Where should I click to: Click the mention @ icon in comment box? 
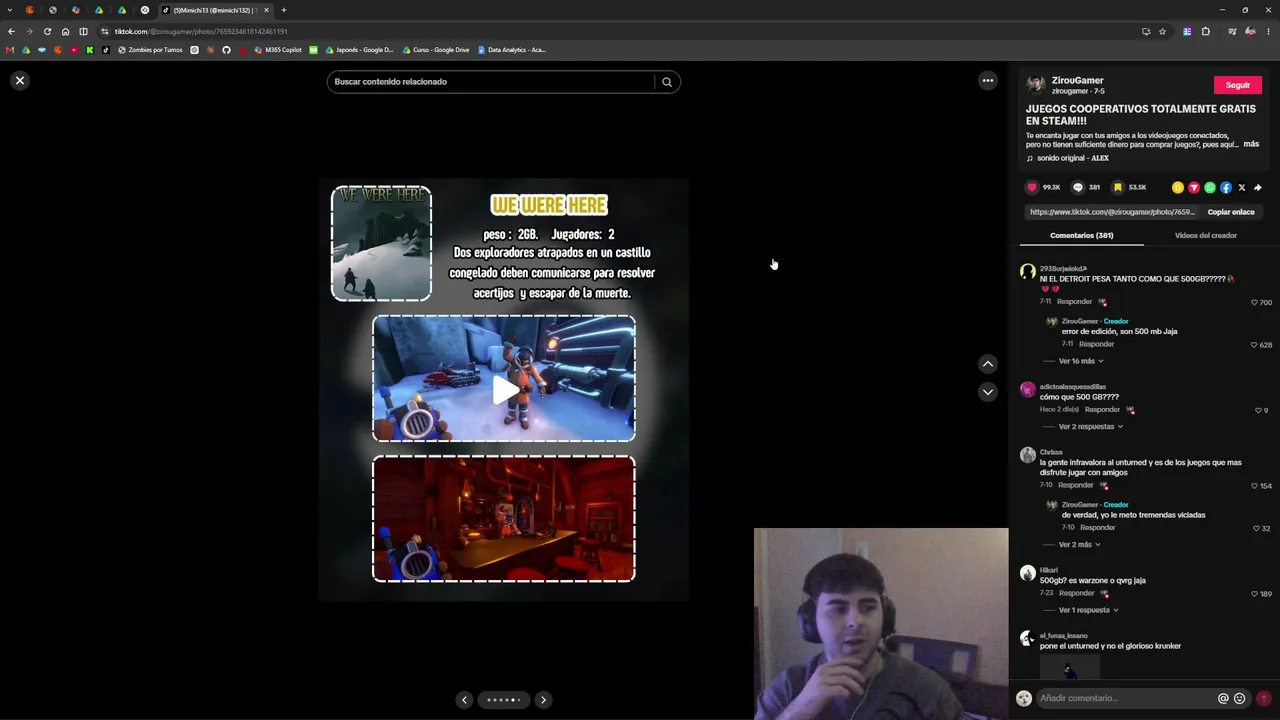click(1223, 699)
